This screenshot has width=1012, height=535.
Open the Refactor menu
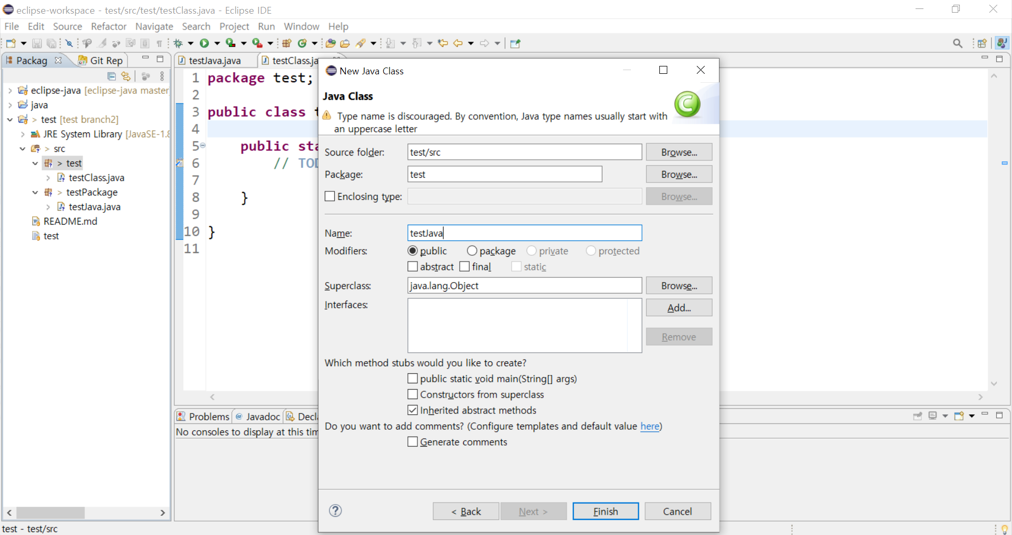(108, 26)
